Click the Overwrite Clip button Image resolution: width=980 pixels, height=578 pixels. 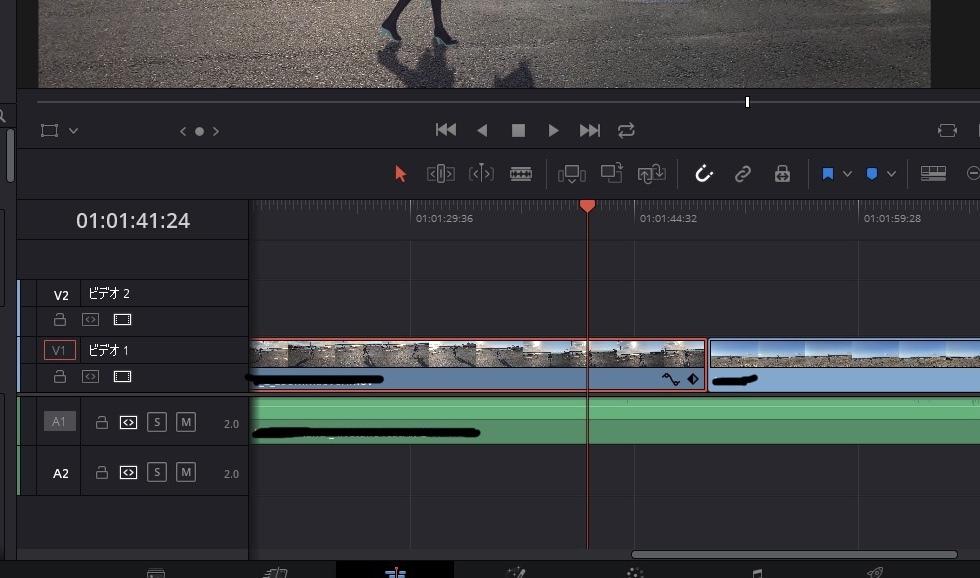pyautogui.click(x=611, y=173)
